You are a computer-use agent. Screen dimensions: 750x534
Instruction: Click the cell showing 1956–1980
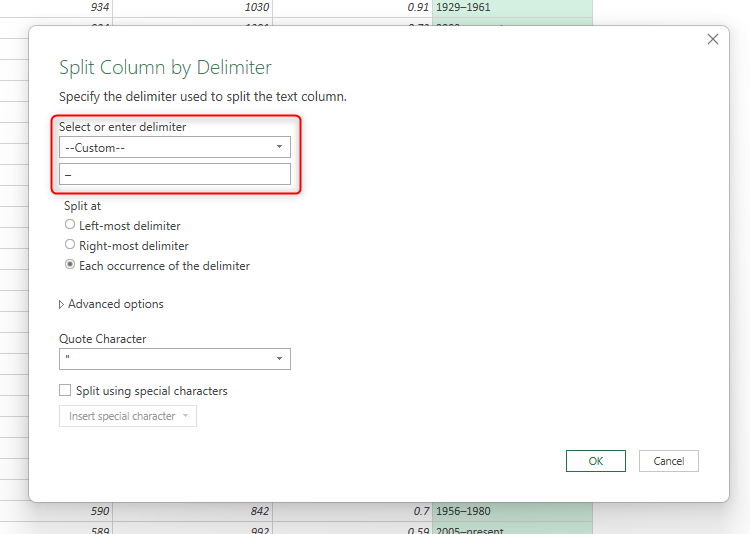[x=512, y=511]
